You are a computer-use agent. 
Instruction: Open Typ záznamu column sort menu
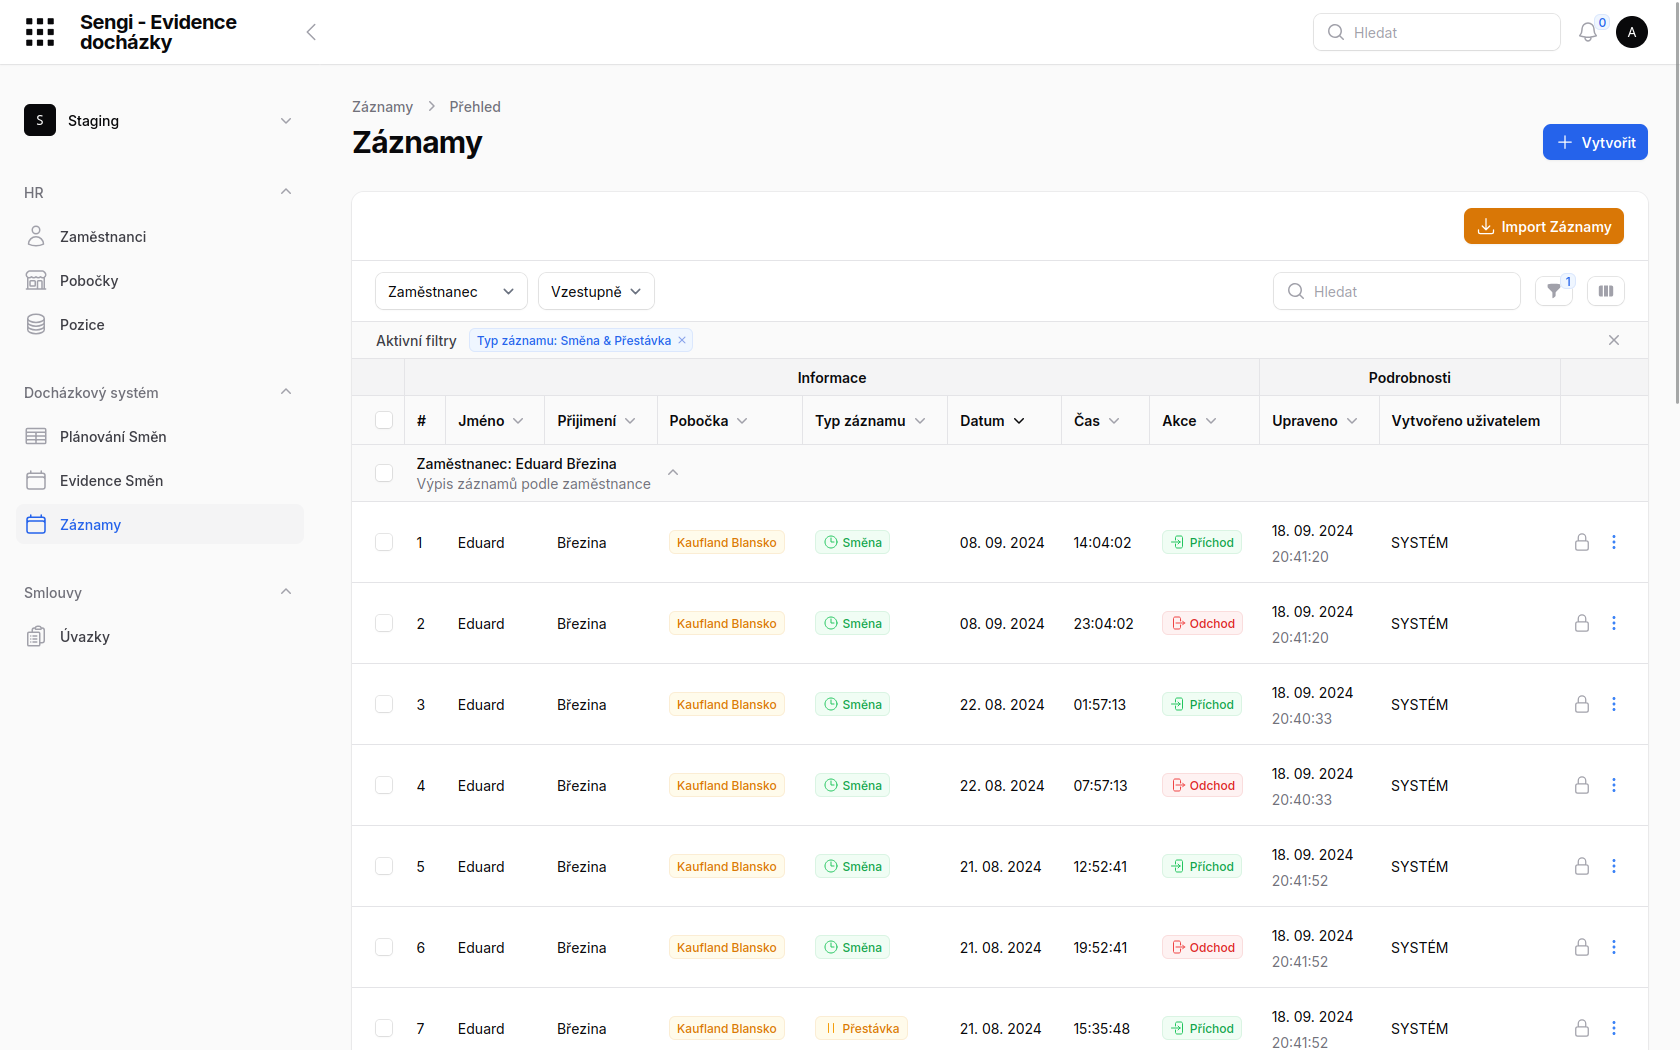pos(920,421)
